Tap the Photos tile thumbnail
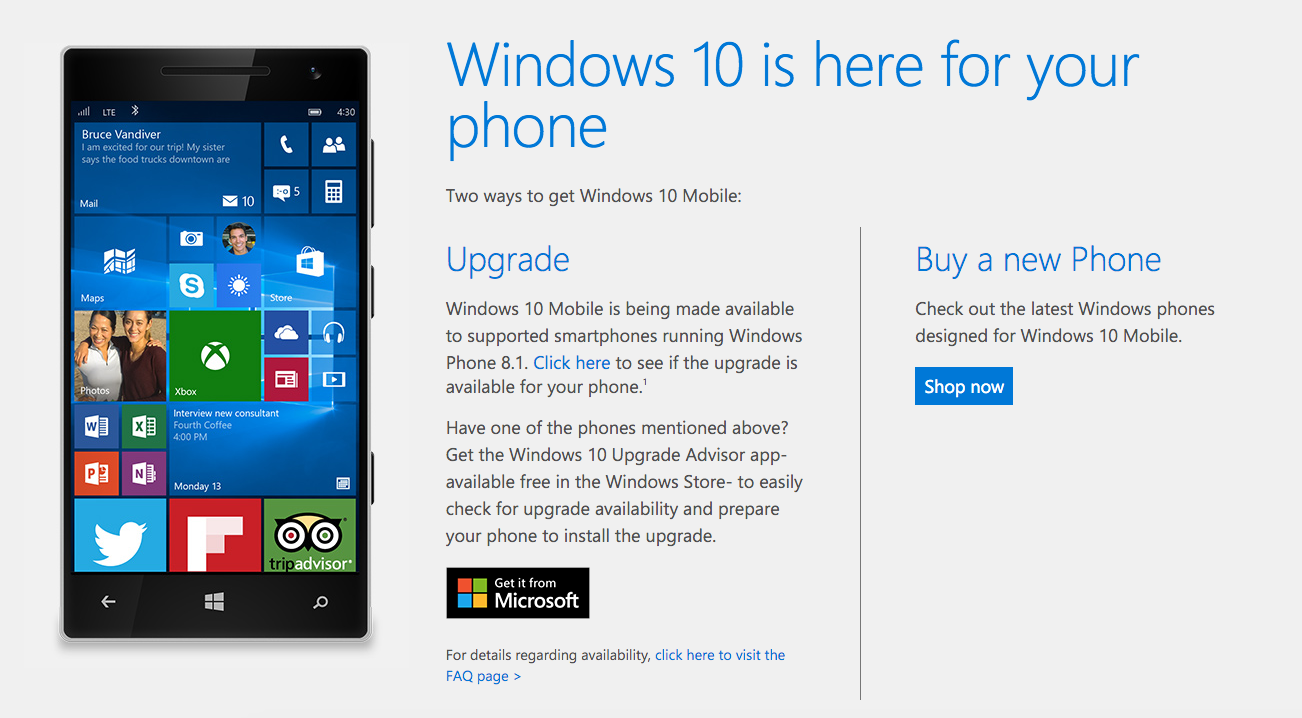The width and height of the screenshot is (1302, 718). click(120, 355)
